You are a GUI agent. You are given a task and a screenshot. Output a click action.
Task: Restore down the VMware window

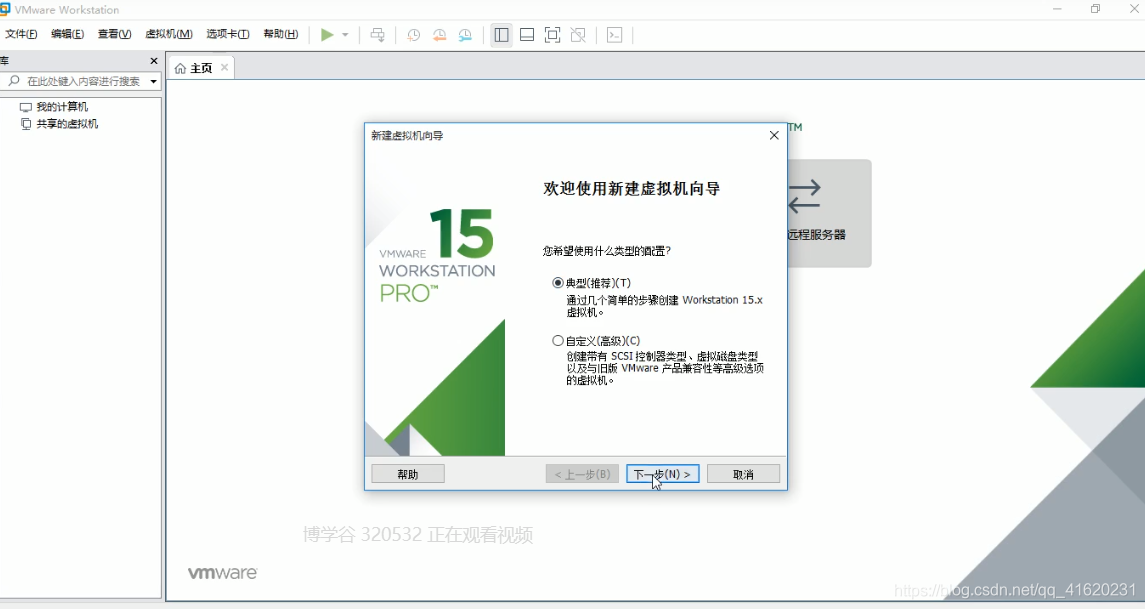(1095, 9)
